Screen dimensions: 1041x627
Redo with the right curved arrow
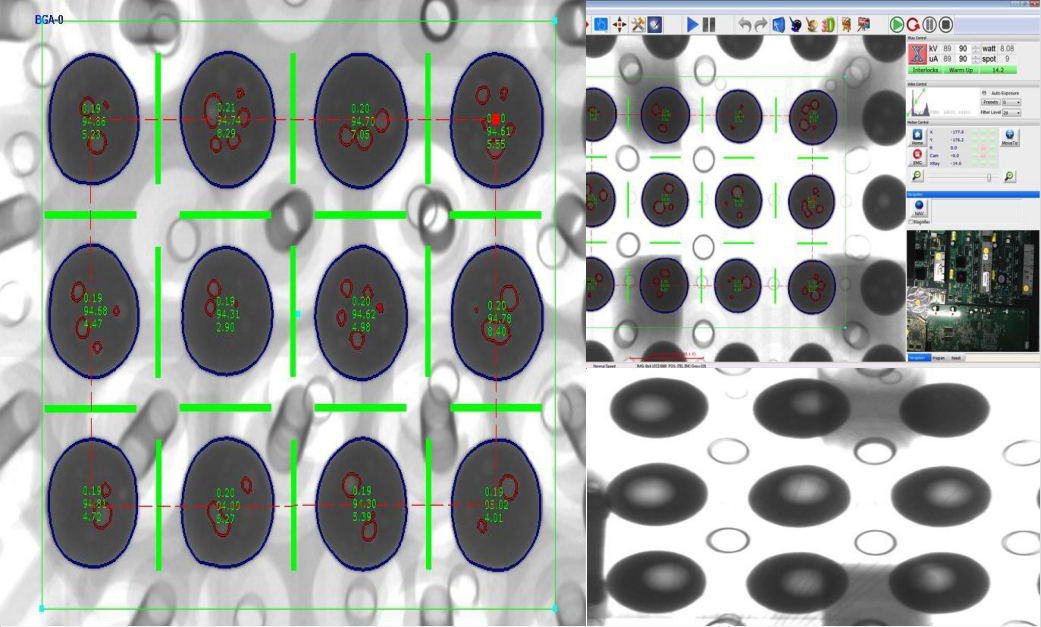tap(761, 25)
